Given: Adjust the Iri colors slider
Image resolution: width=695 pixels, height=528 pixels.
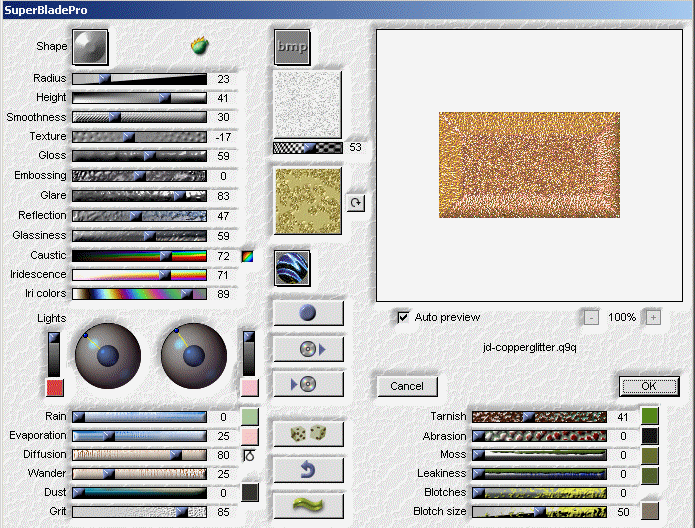Looking at the screenshot, I should 139,294.
